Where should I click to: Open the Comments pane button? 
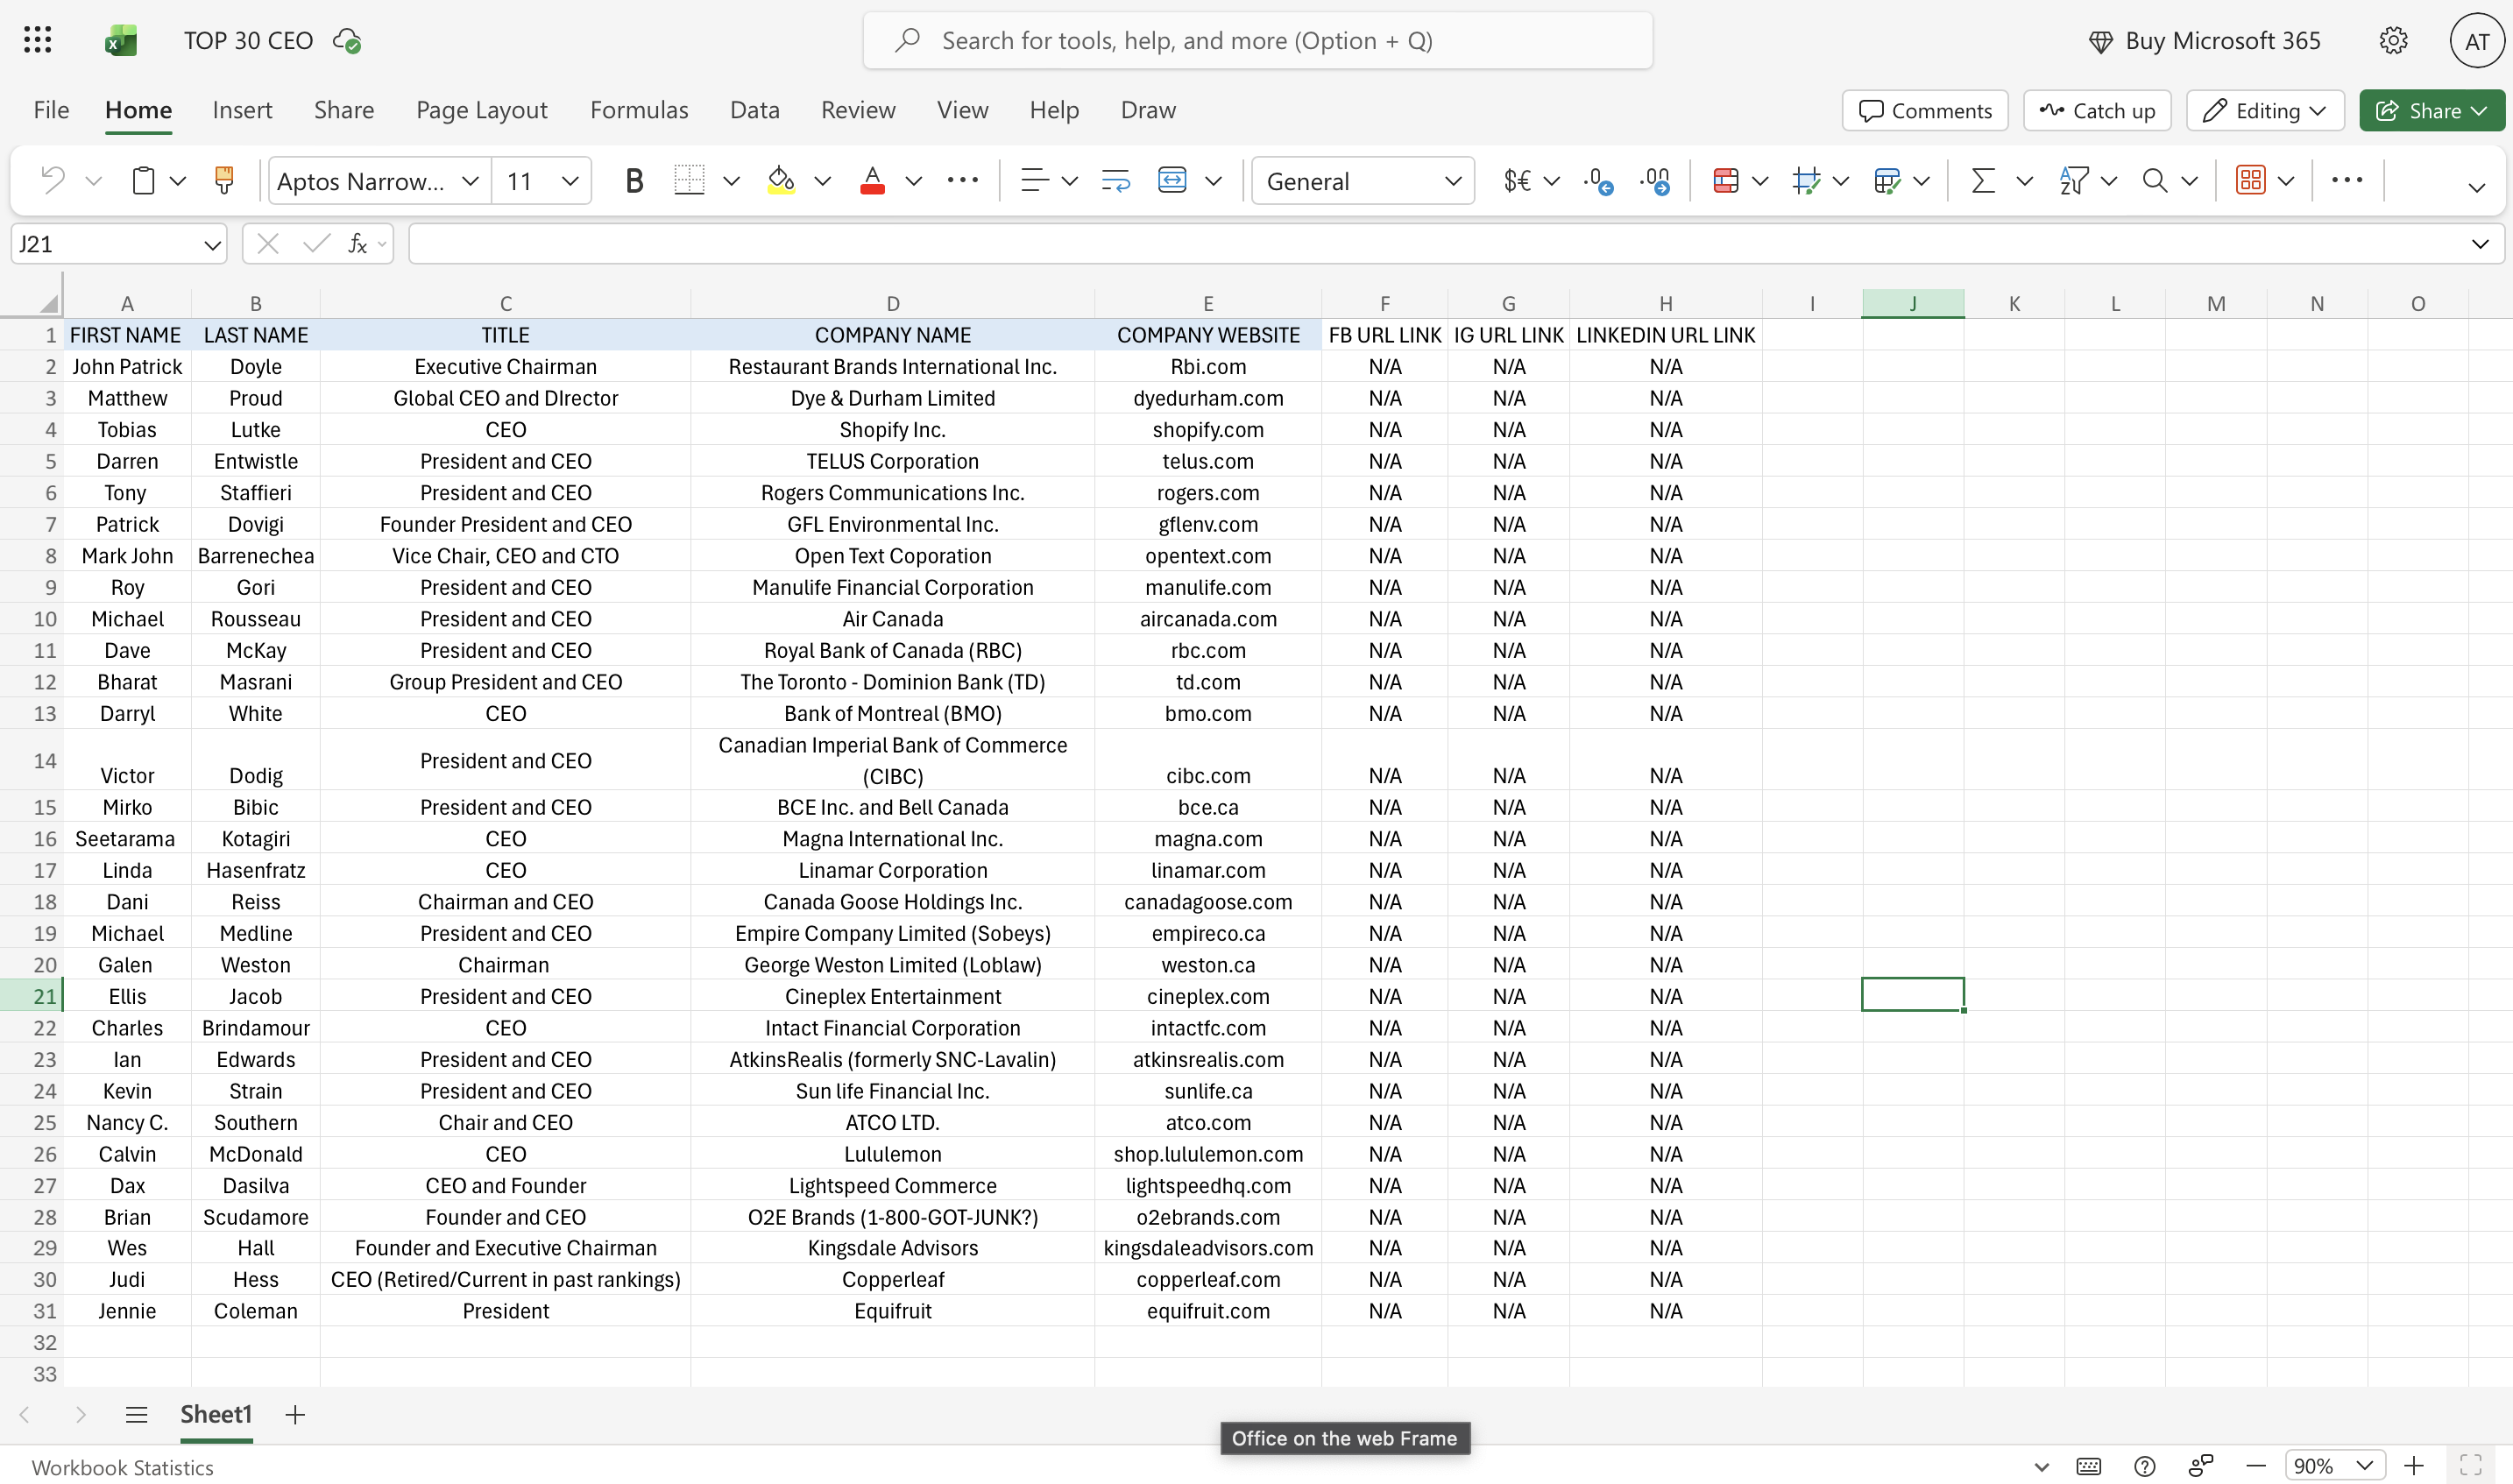[1925, 111]
